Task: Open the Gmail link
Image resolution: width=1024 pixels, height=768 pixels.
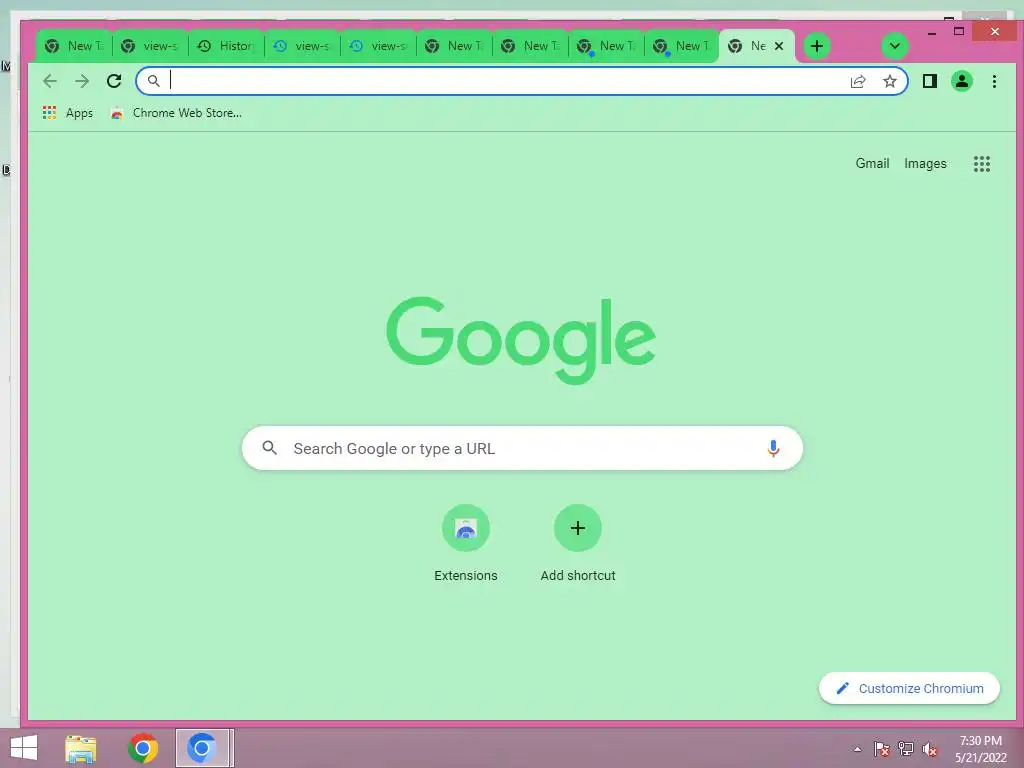Action: (872, 163)
